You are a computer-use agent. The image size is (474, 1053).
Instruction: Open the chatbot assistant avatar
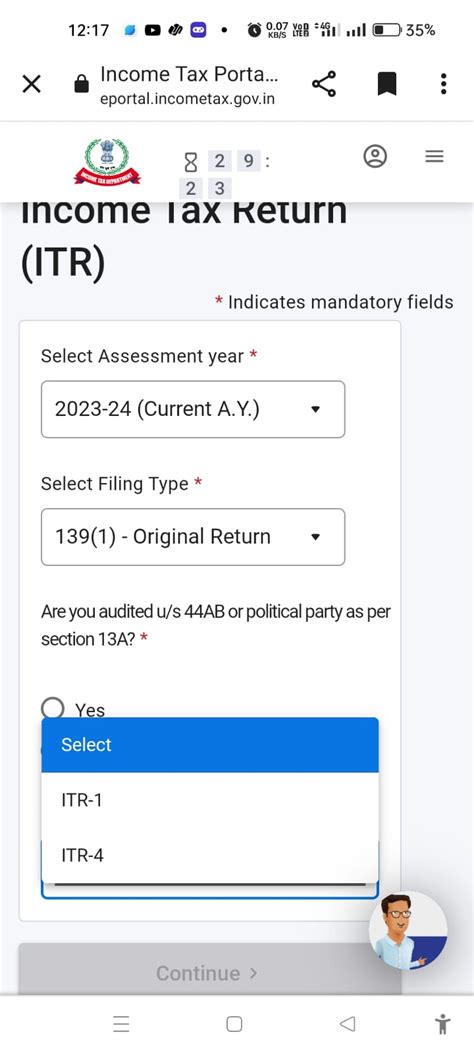[x=408, y=931]
